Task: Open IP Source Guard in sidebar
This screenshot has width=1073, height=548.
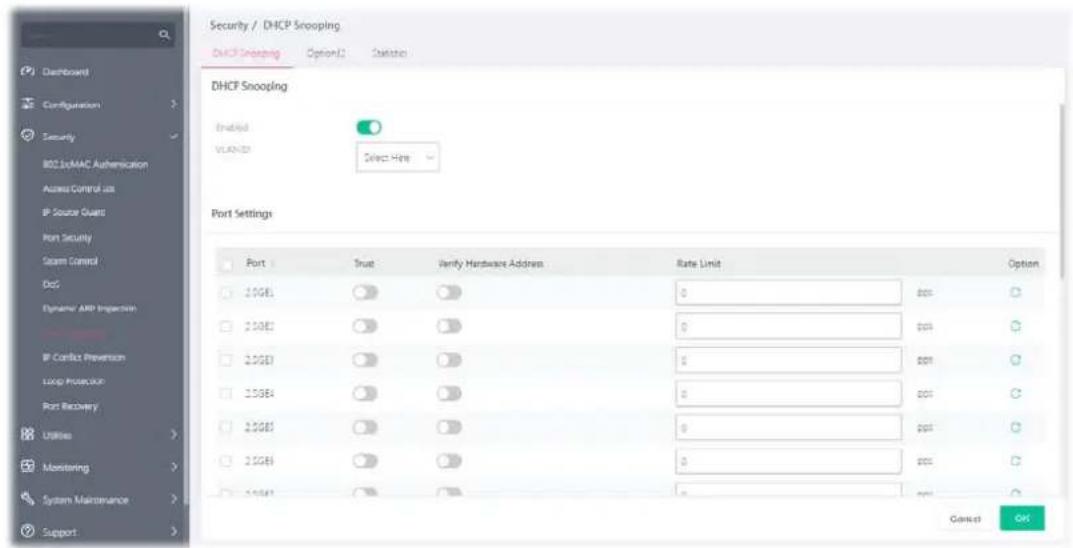Action: [x=73, y=212]
